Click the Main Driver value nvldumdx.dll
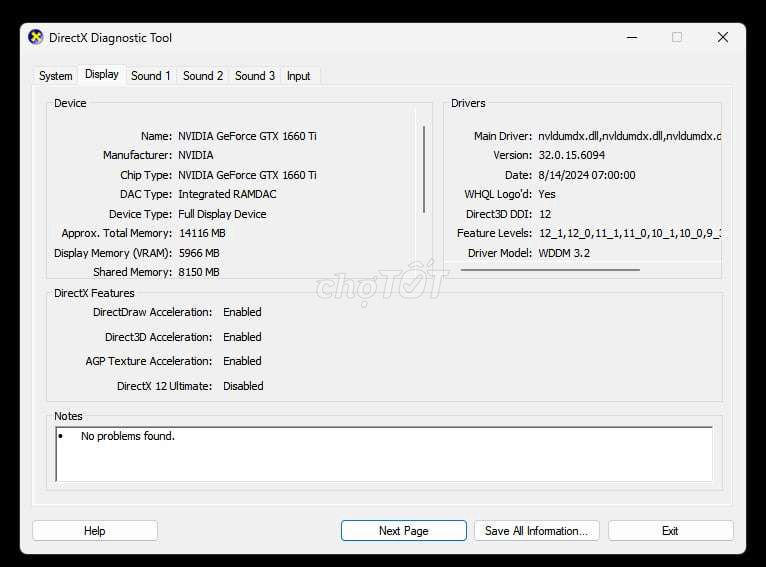The height and width of the screenshot is (567, 766). pyautogui.click(x=630, y=136)
